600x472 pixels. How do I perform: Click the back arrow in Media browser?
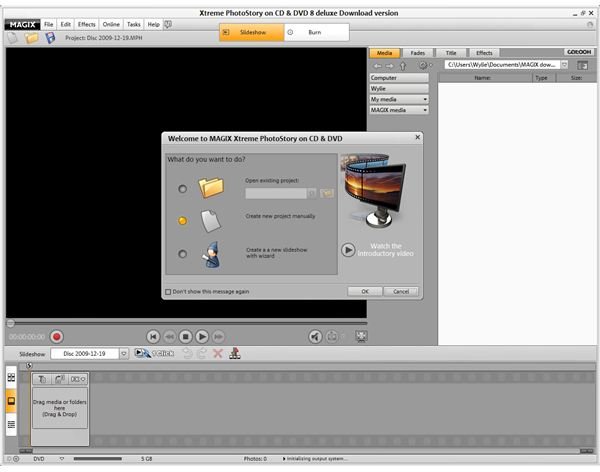pyautogui.click(x=378, y=66)
